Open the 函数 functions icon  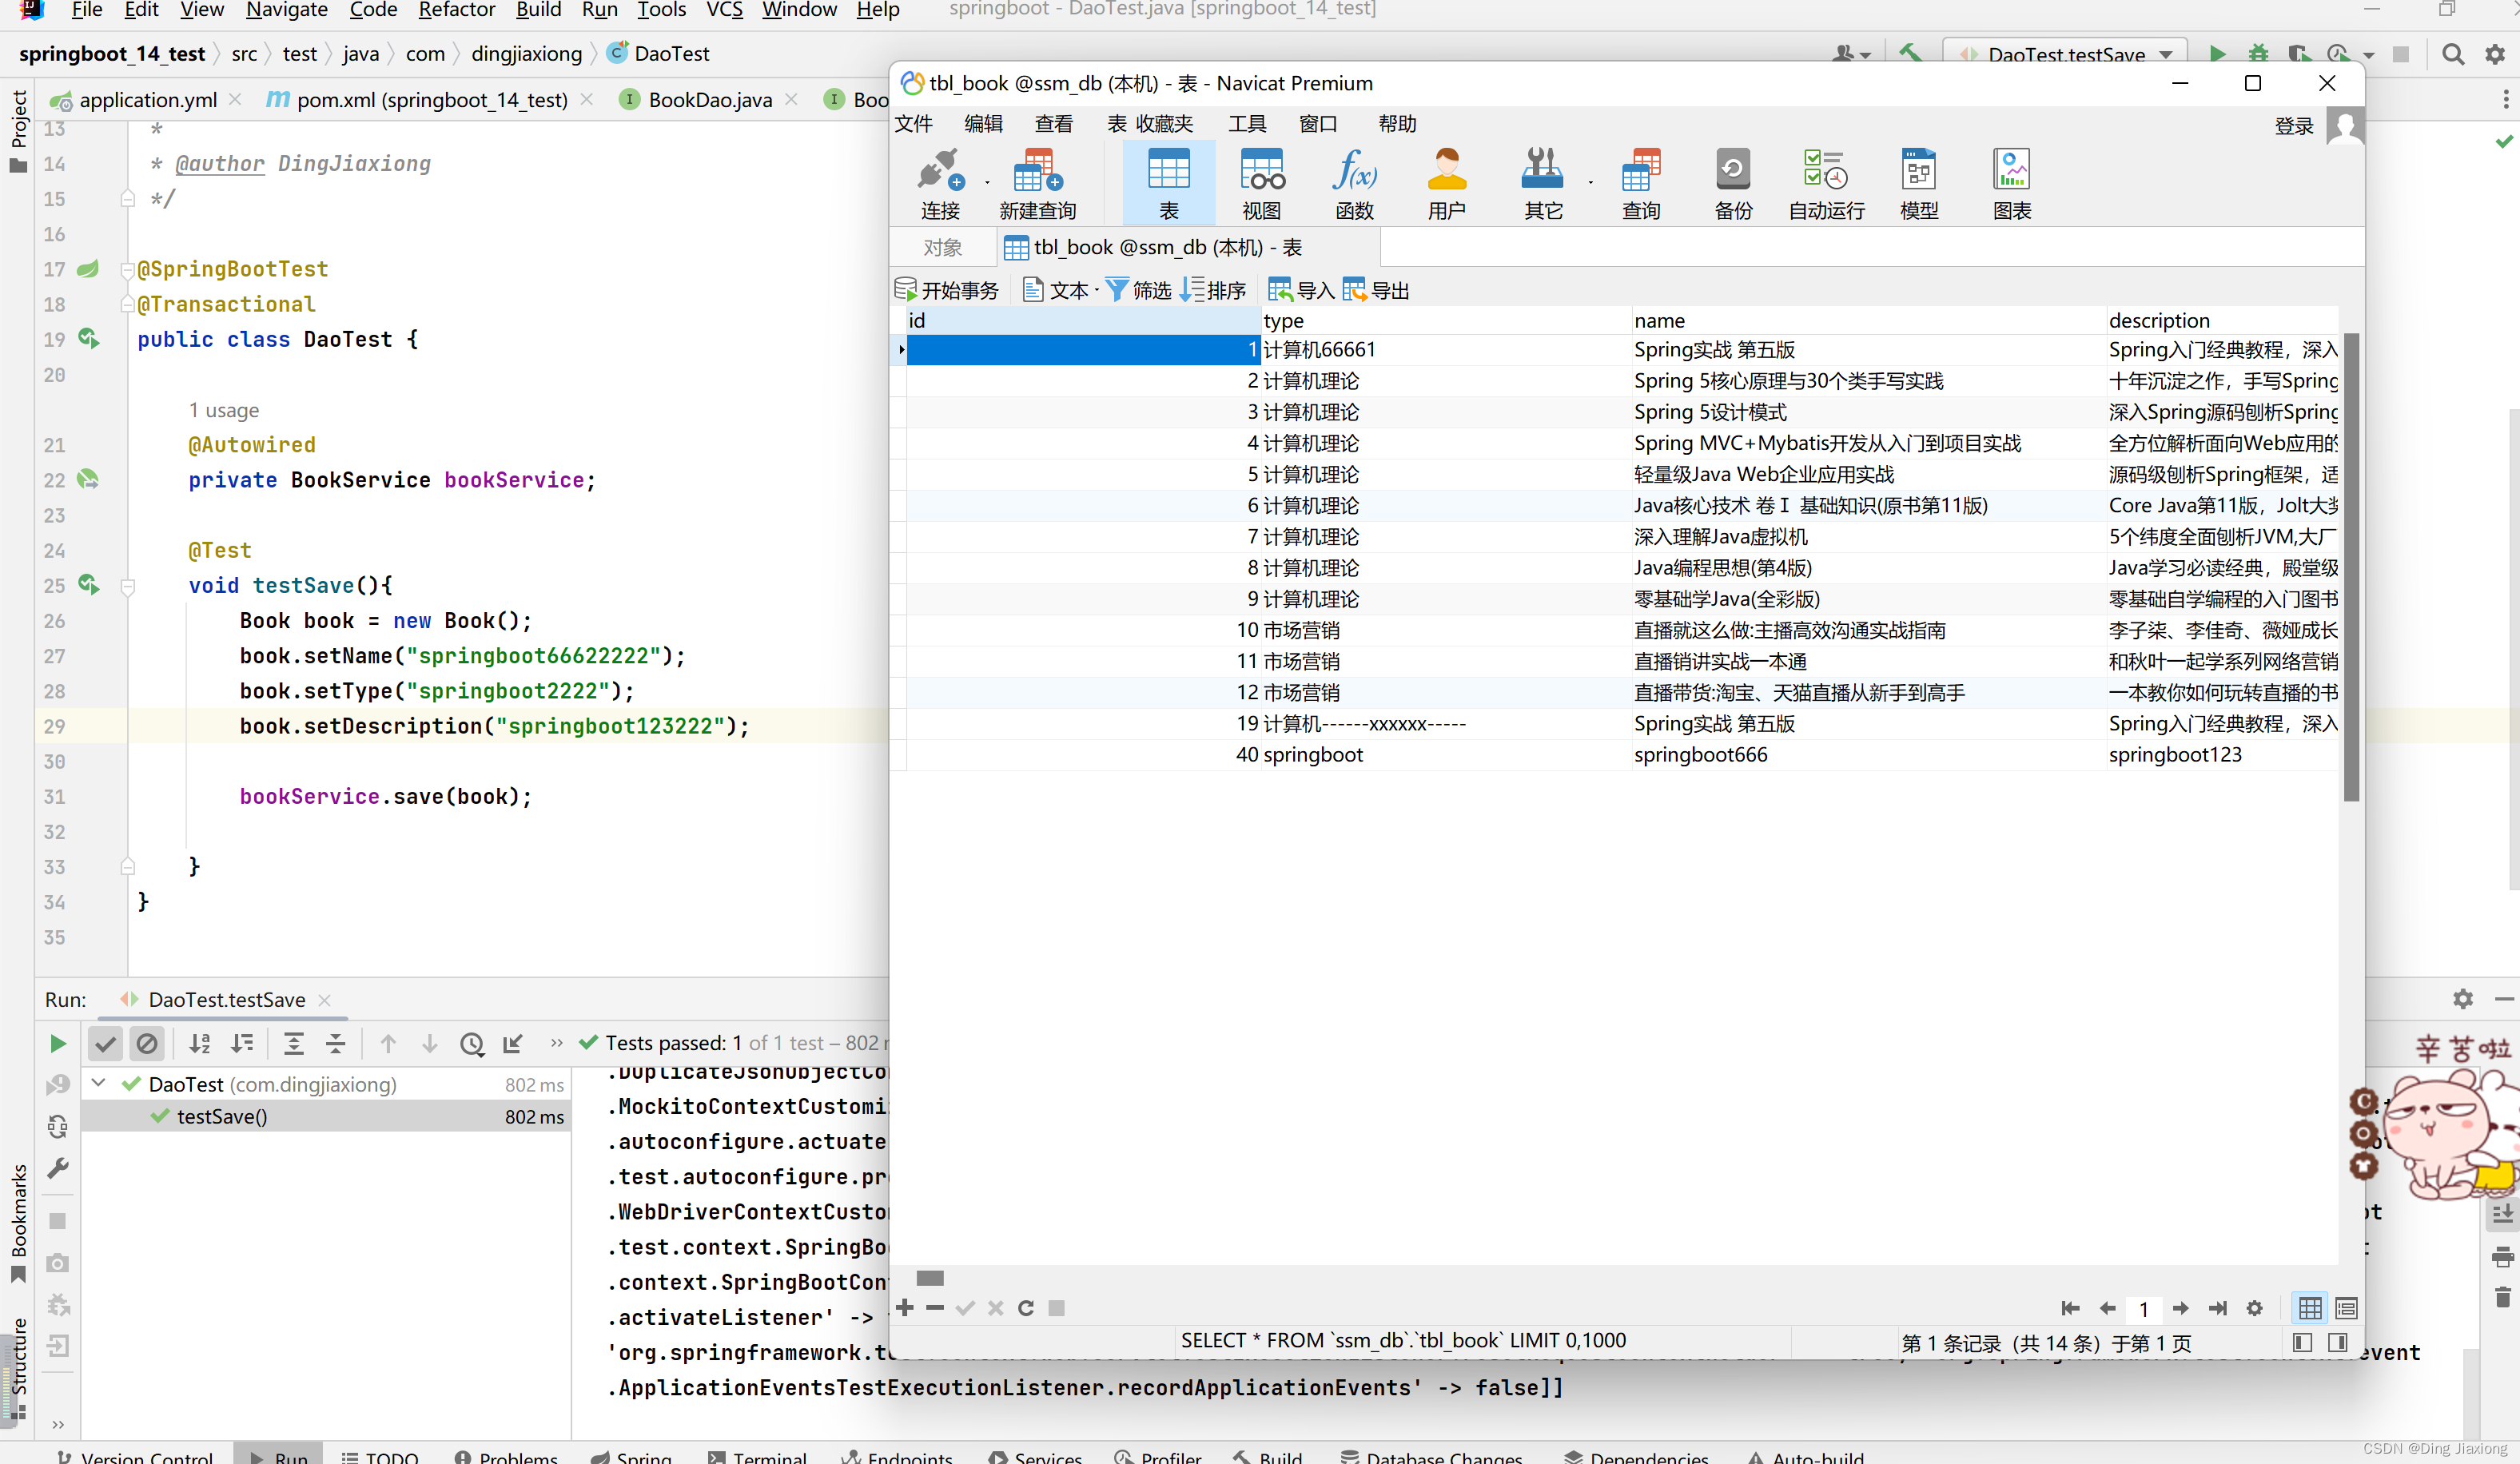1354,183
